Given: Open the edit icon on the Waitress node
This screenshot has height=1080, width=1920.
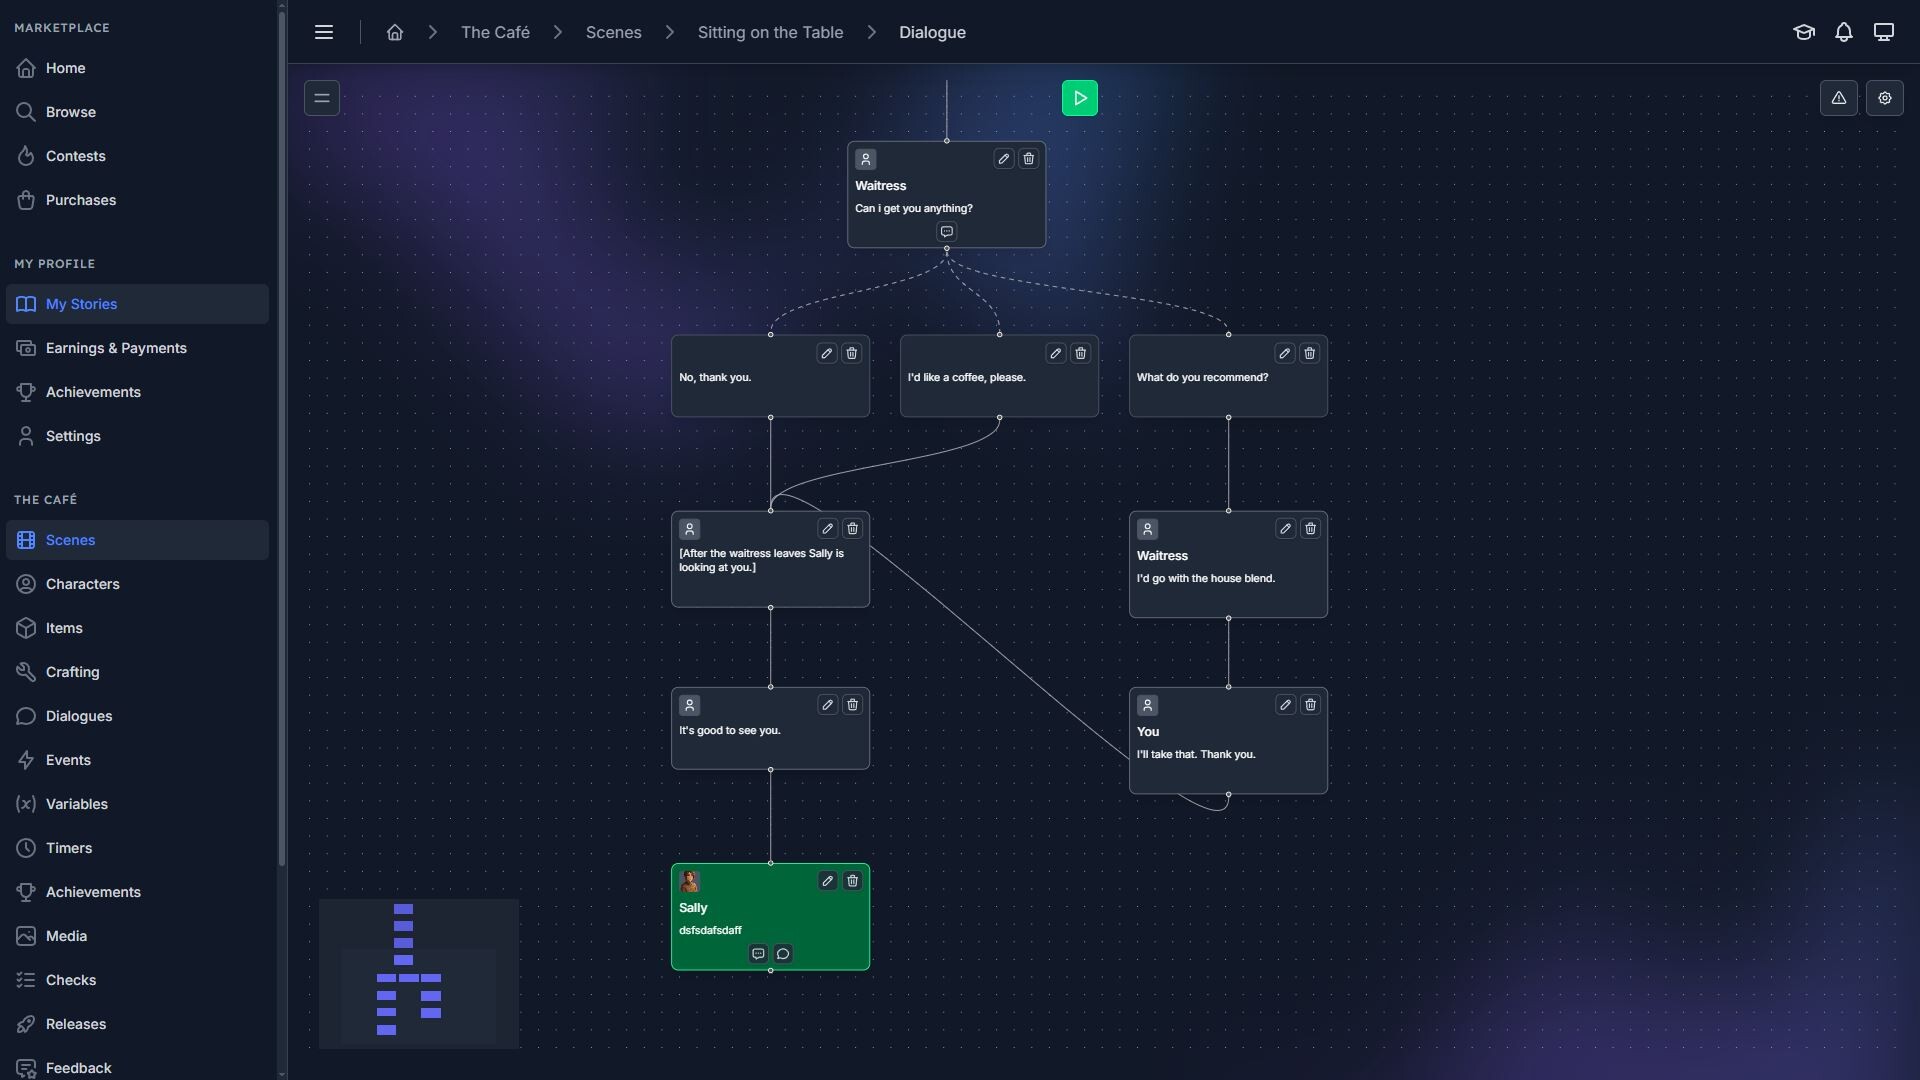Looking at the screenshot, I should click(1003, 158).
